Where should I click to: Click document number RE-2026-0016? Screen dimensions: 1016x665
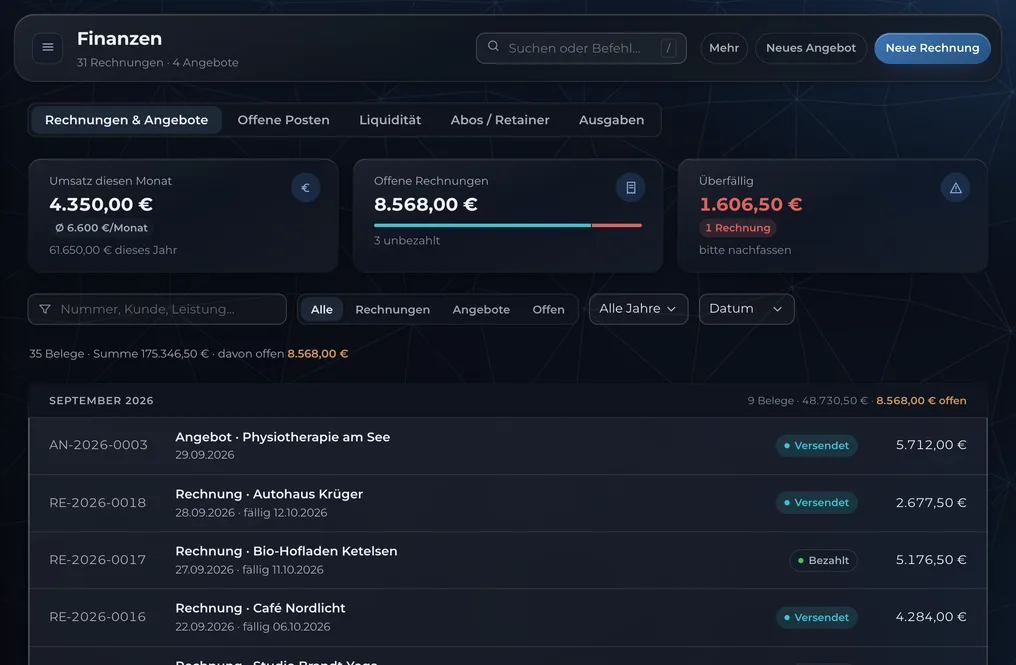98,617
